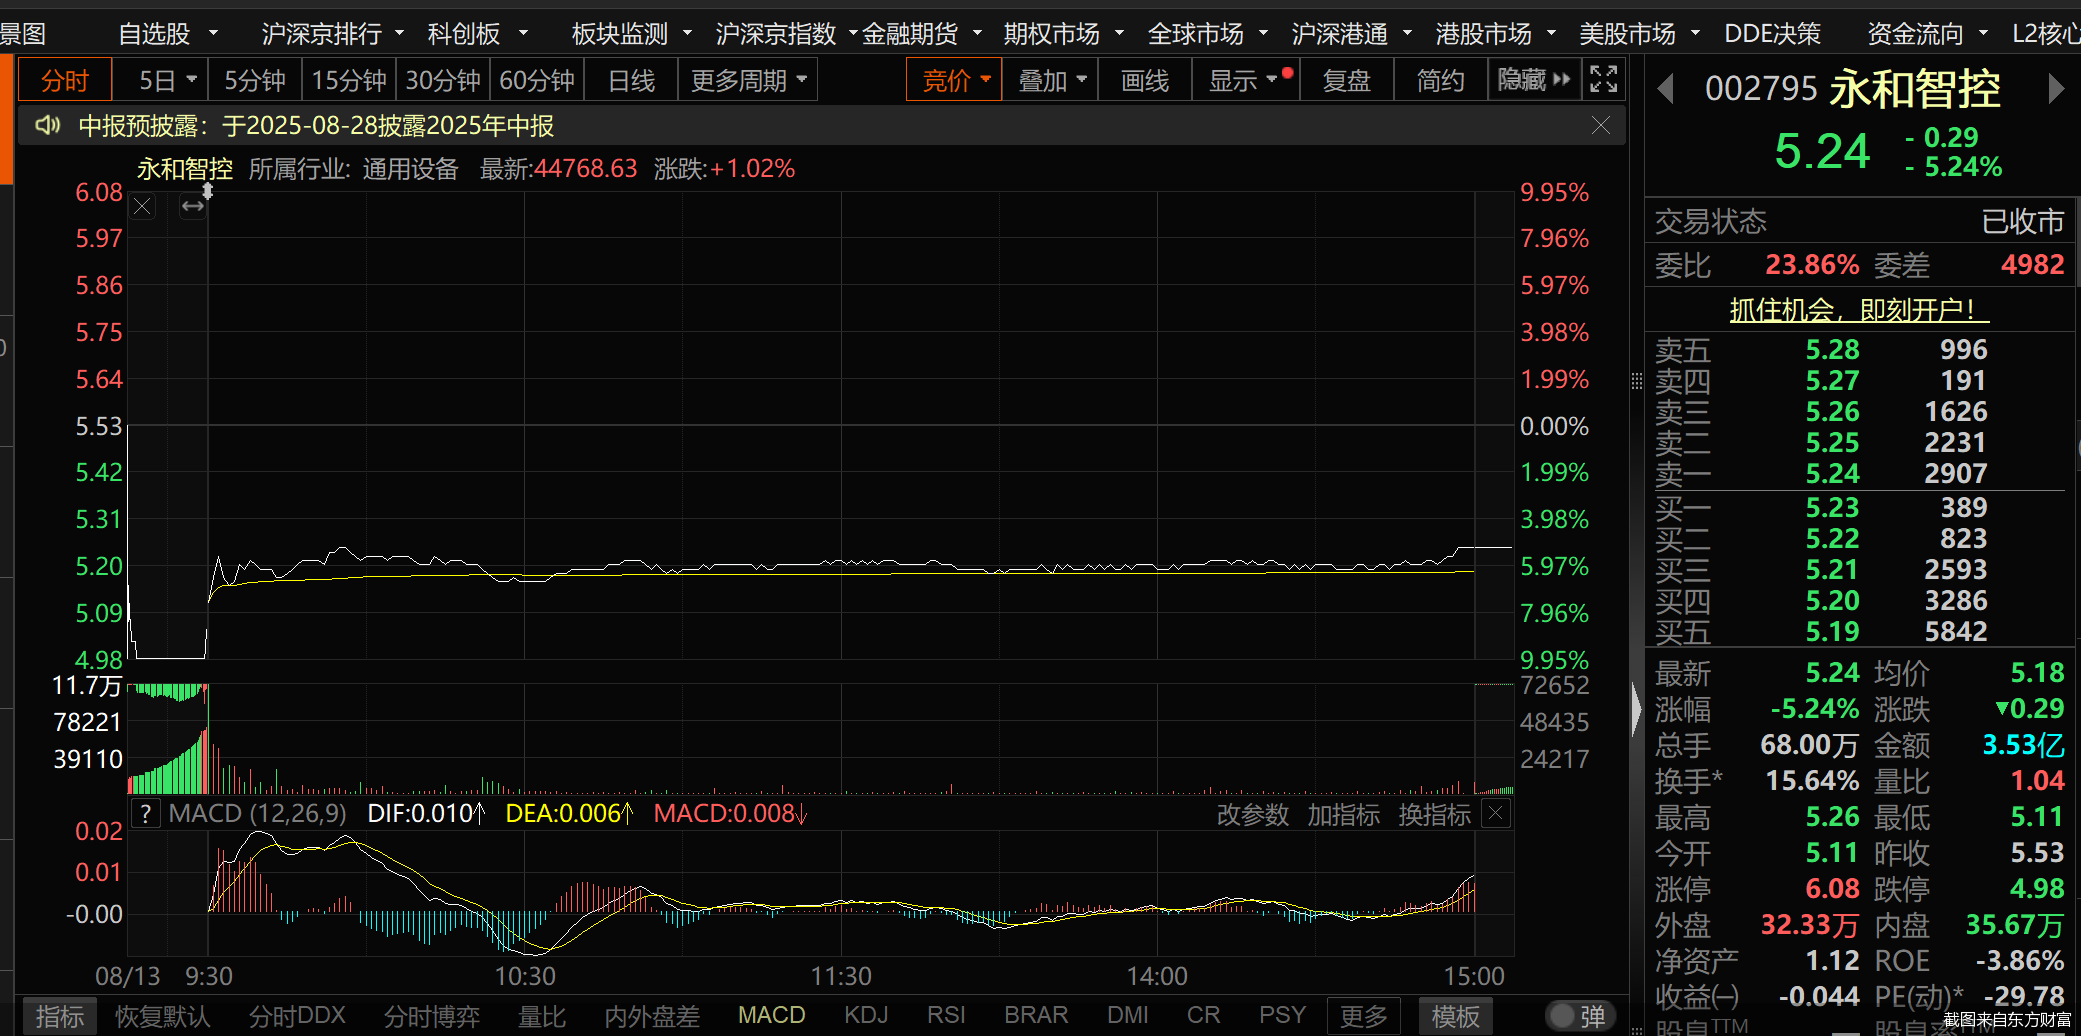Click the speaker icon in notice bar
Image resolution: width=2081 pixels, height=1036 pixels.
point(47,125)
